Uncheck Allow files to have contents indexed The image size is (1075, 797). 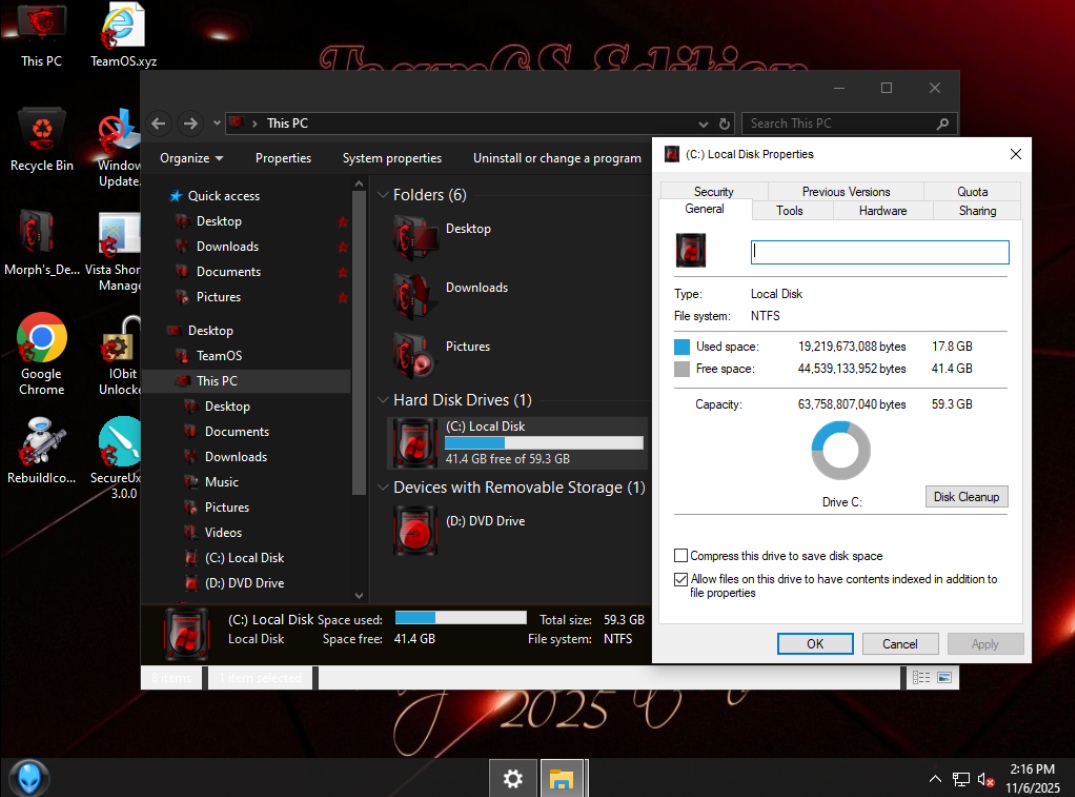pyautogui.click(x=681, y=579)
